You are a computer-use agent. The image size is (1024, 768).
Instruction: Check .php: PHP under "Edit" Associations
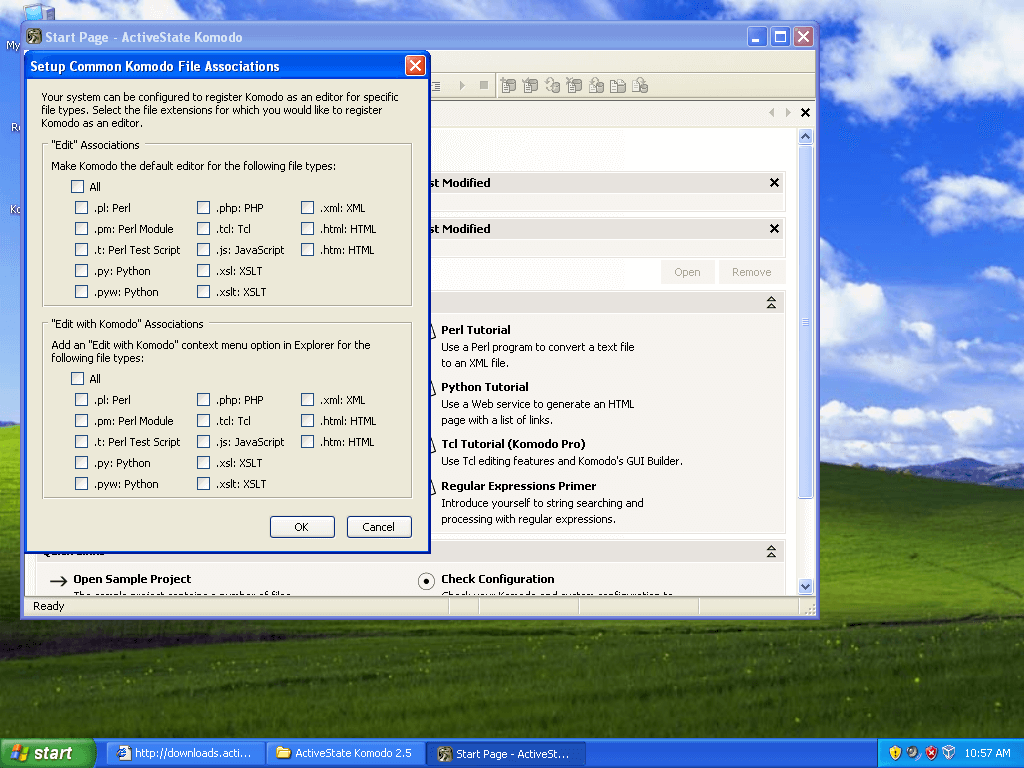[204, 208]
